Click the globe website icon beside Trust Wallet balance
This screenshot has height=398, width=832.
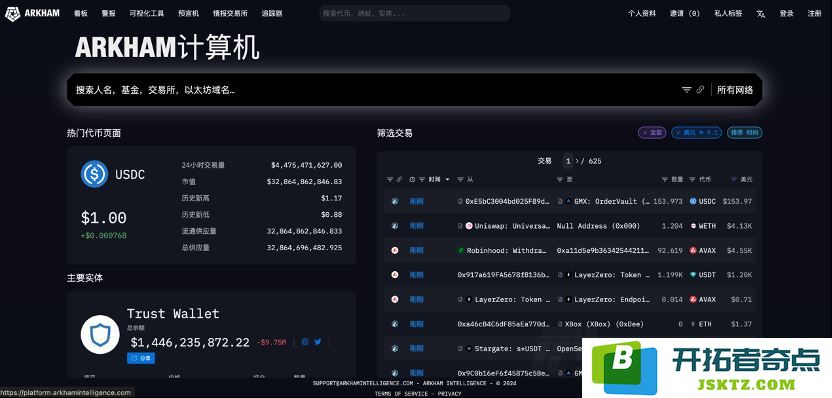coord(305,342)
